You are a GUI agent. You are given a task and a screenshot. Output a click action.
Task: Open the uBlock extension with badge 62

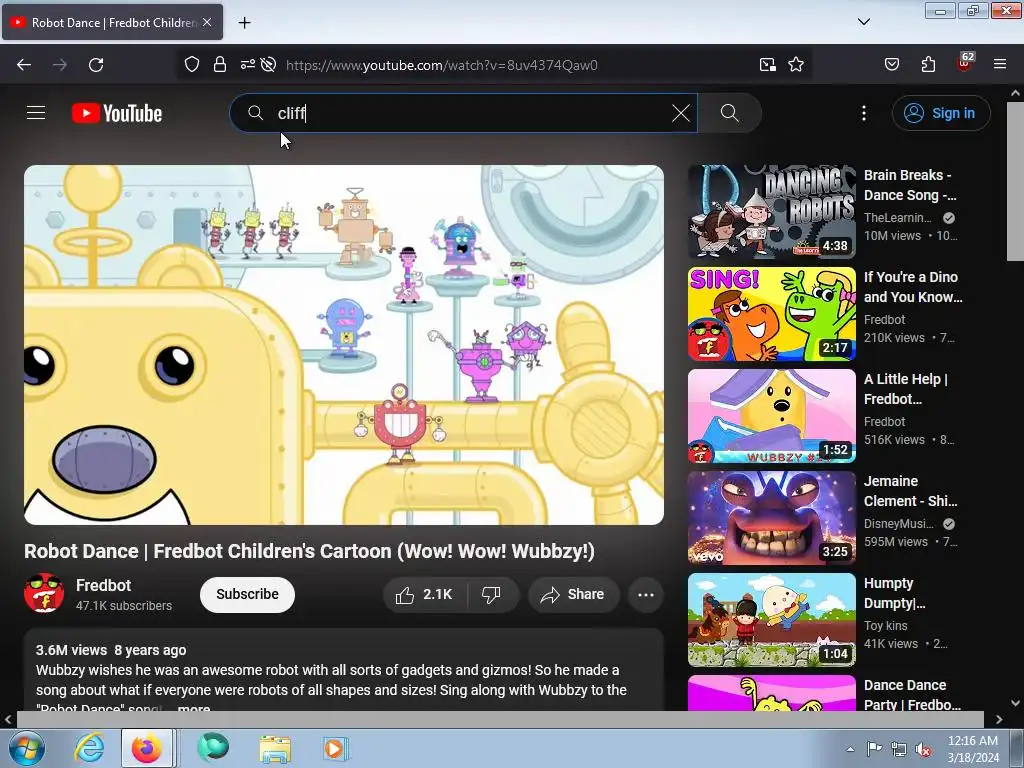965,63
